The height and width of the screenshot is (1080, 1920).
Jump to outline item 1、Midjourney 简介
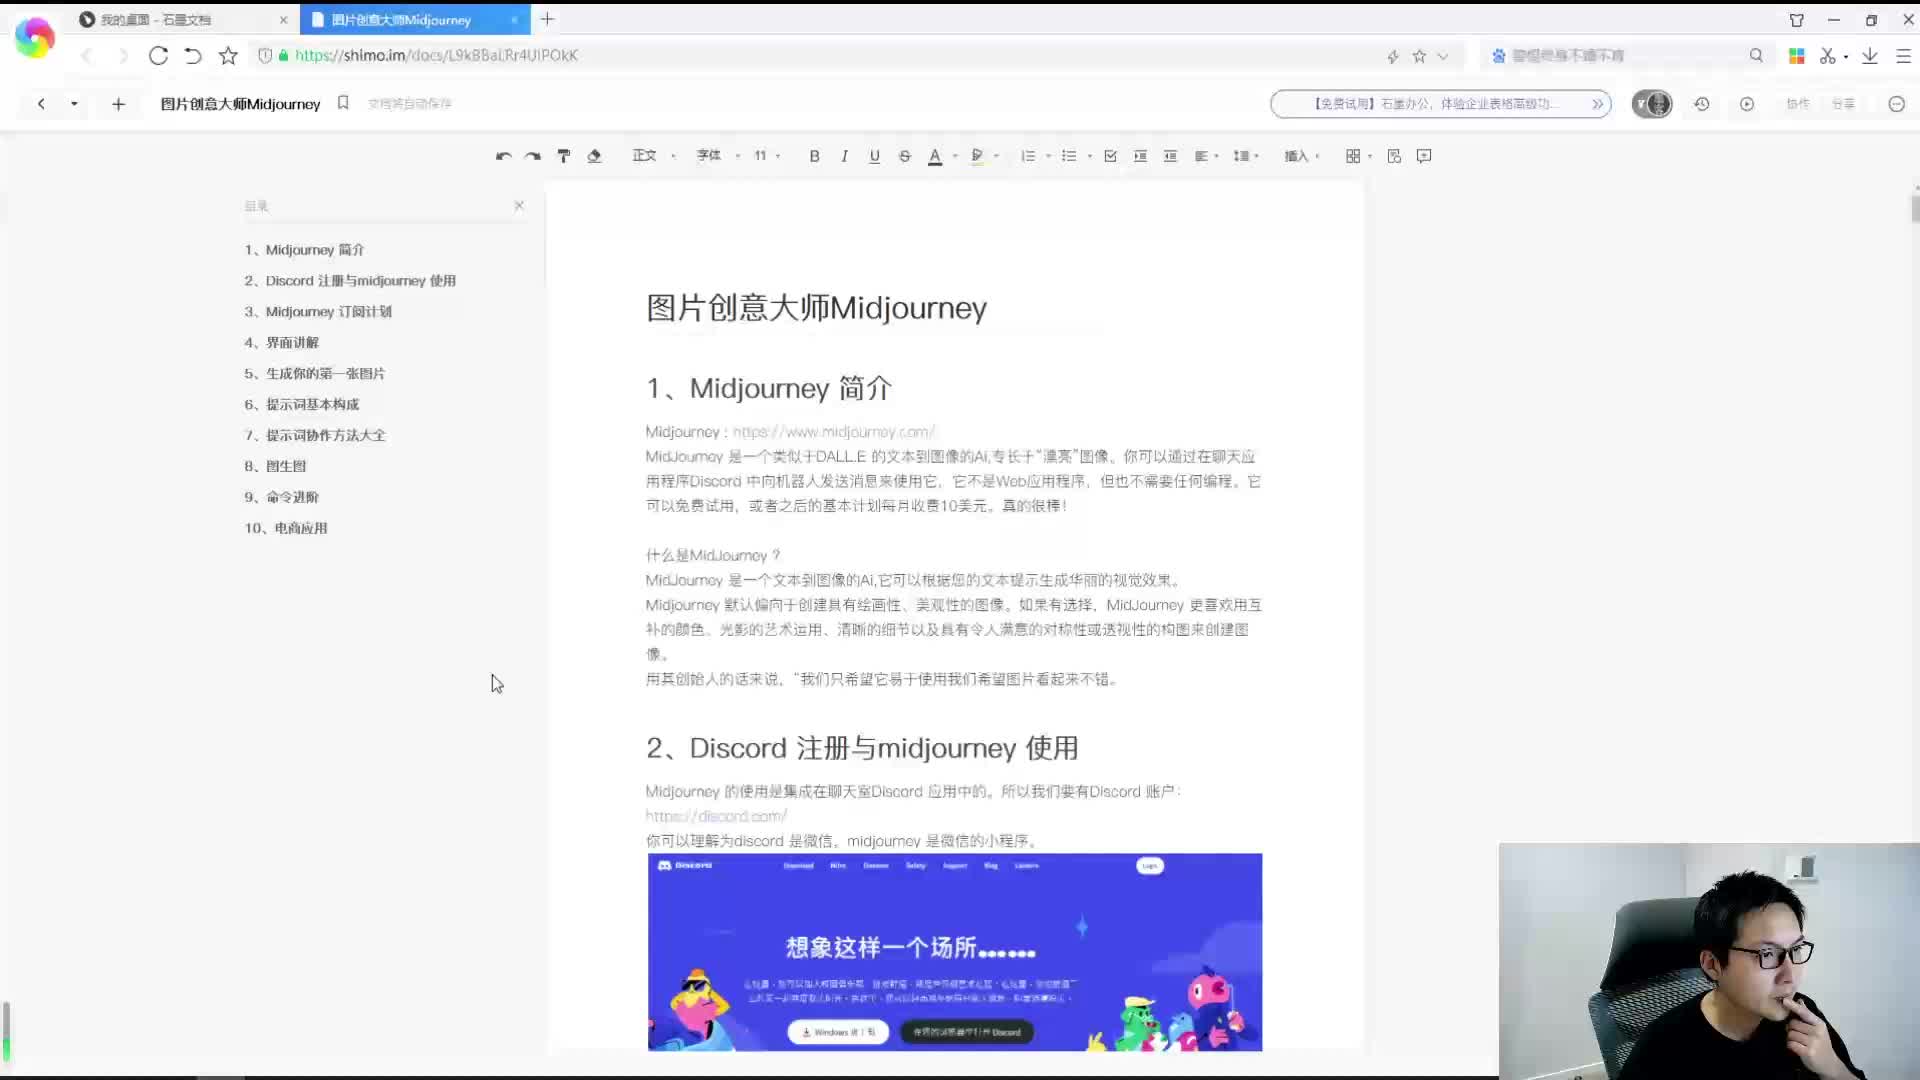click(x=304, y=250)
